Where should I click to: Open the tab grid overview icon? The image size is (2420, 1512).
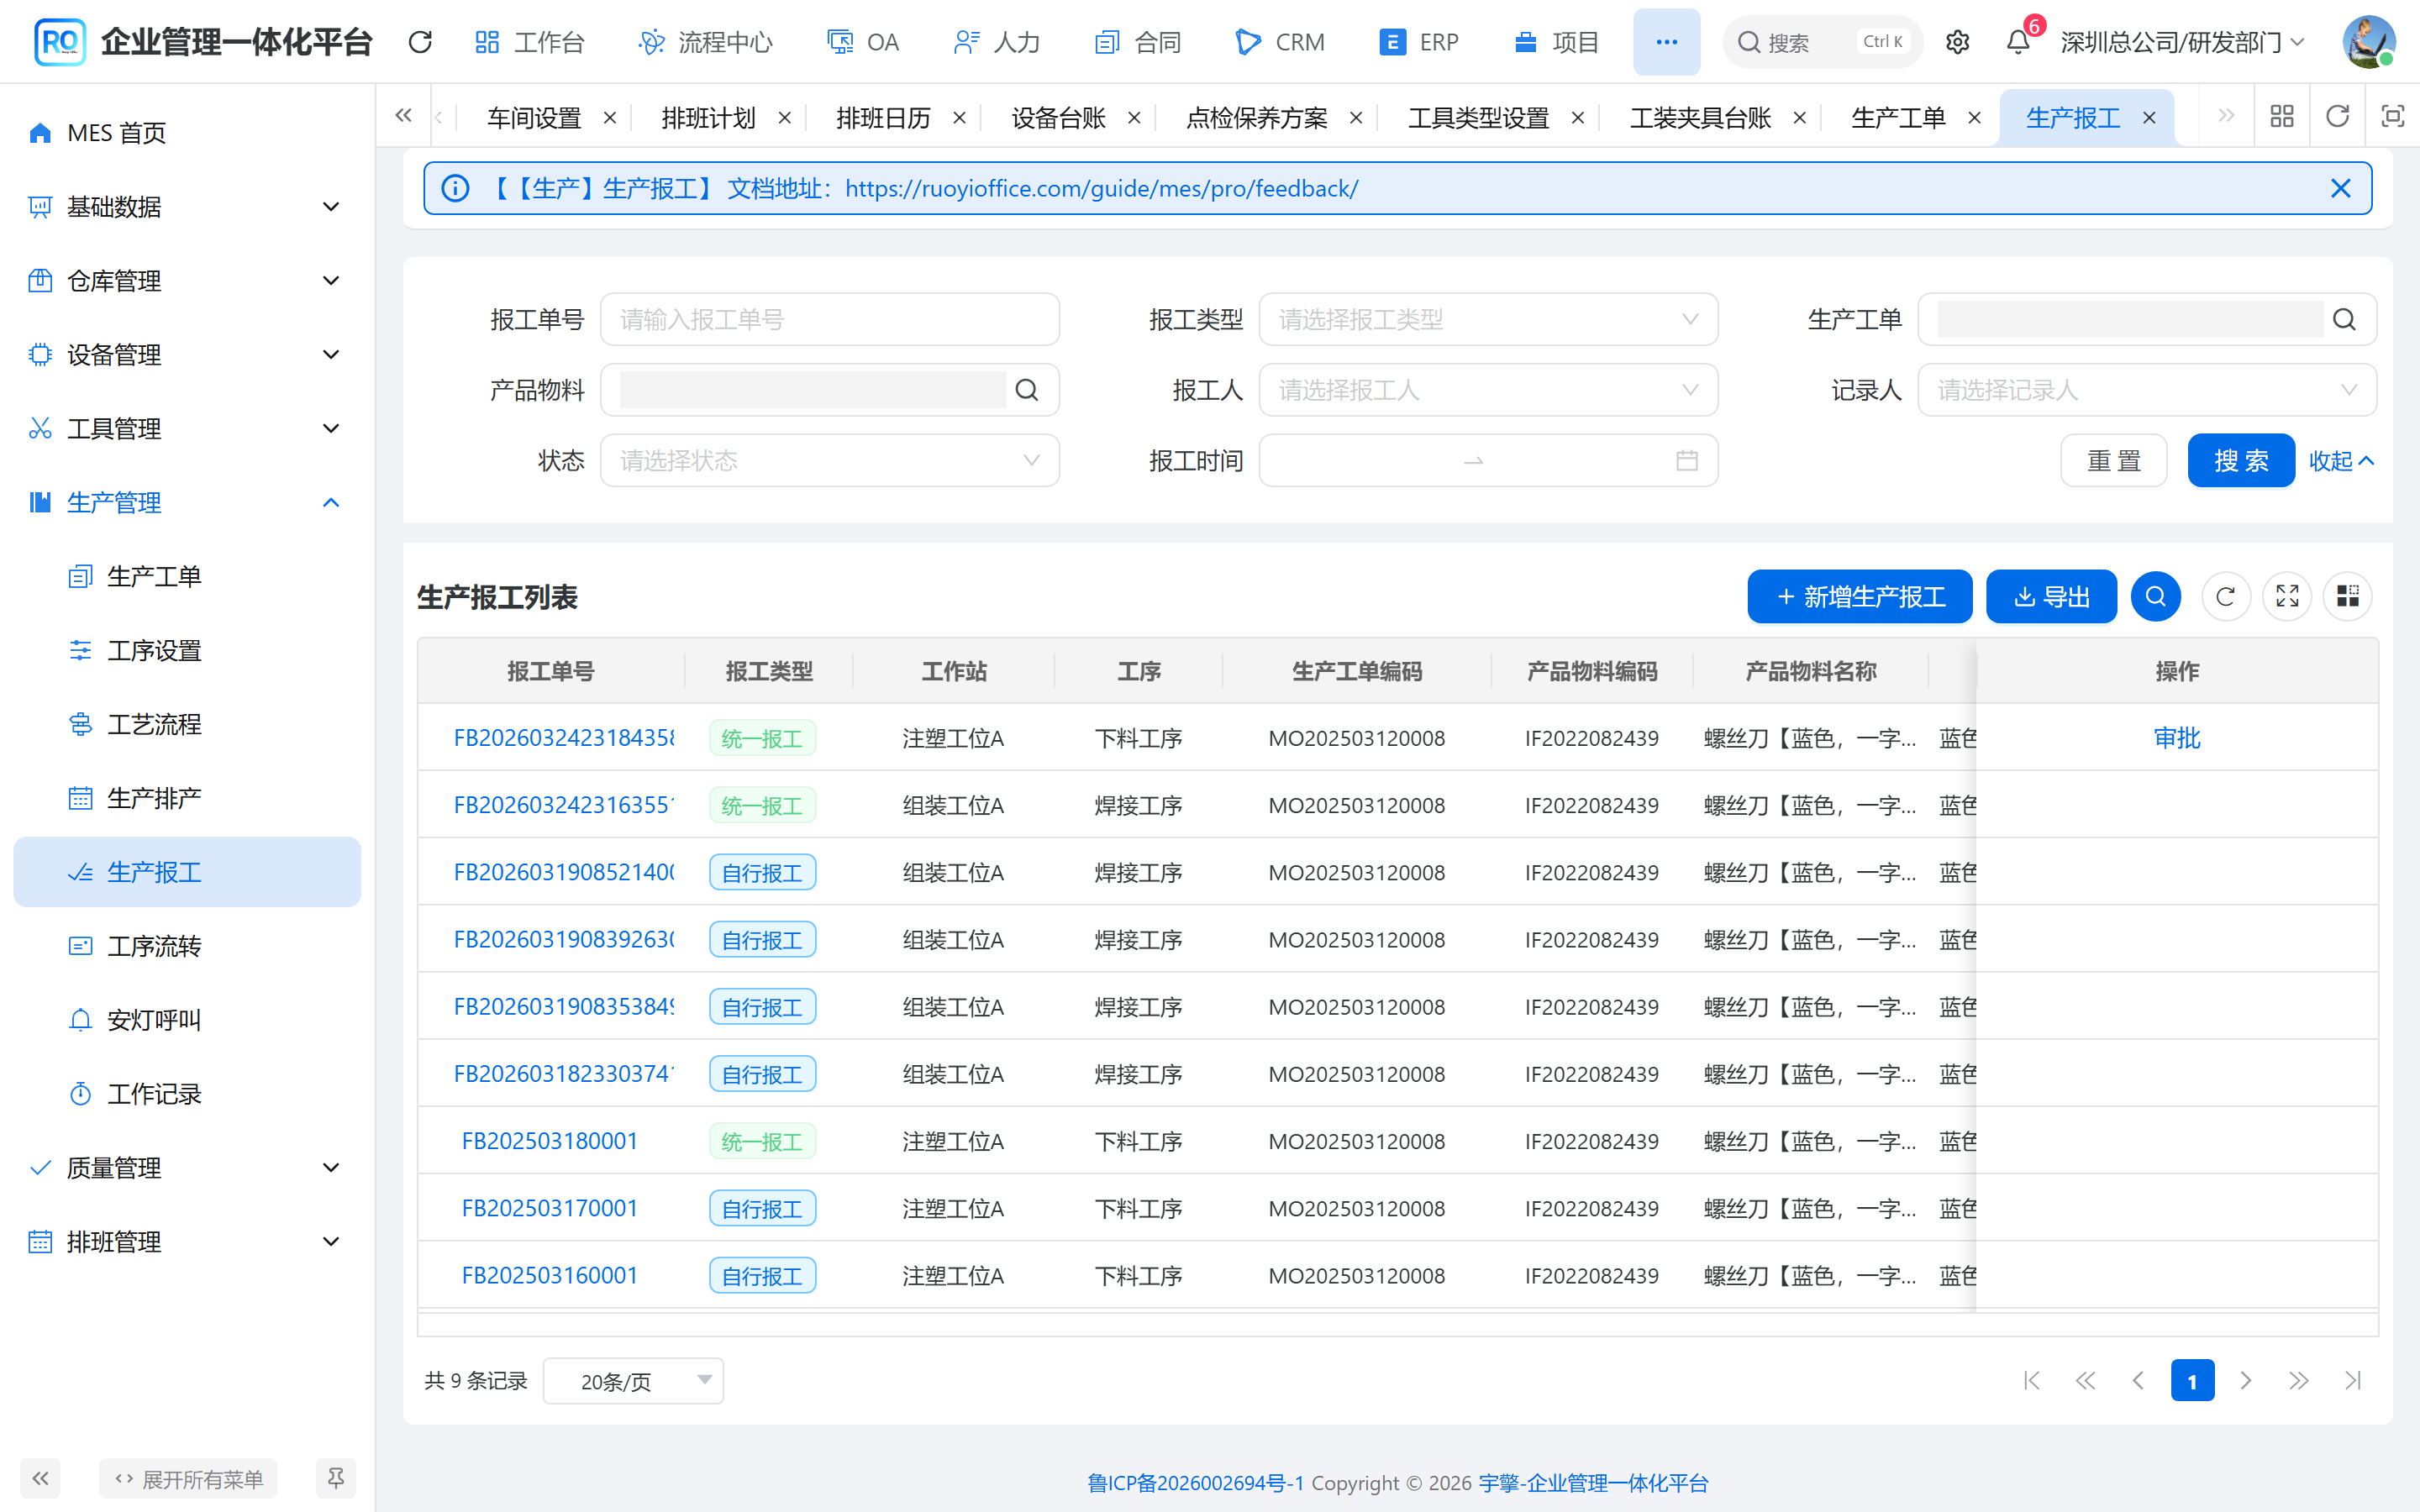coord(2282,117)
